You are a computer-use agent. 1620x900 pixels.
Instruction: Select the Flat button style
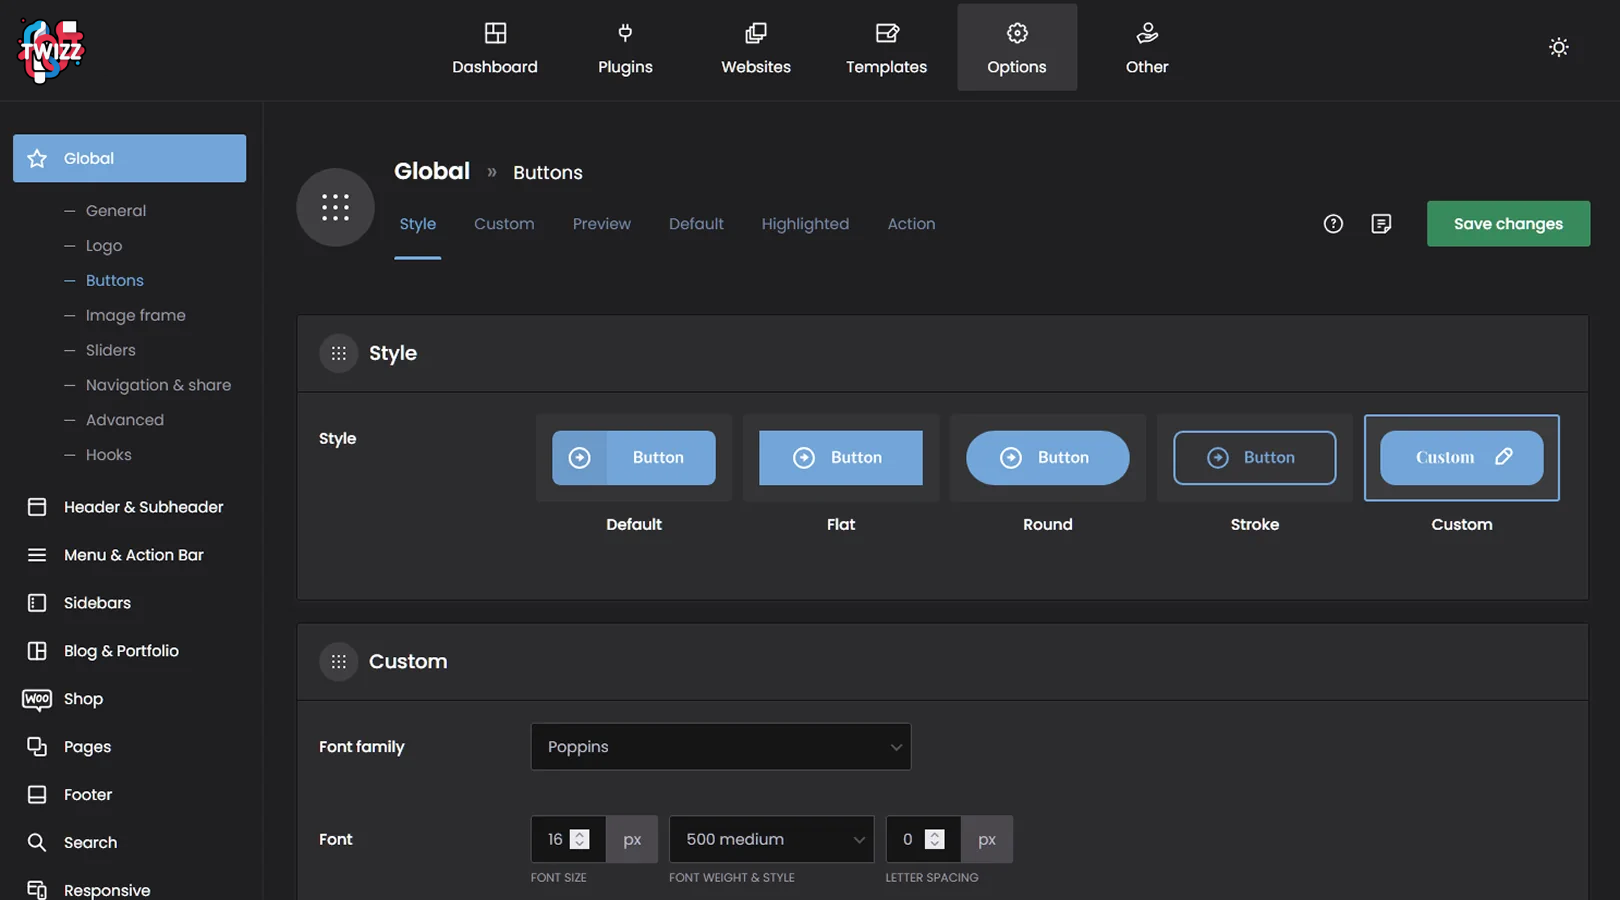(x=840, y=458)
